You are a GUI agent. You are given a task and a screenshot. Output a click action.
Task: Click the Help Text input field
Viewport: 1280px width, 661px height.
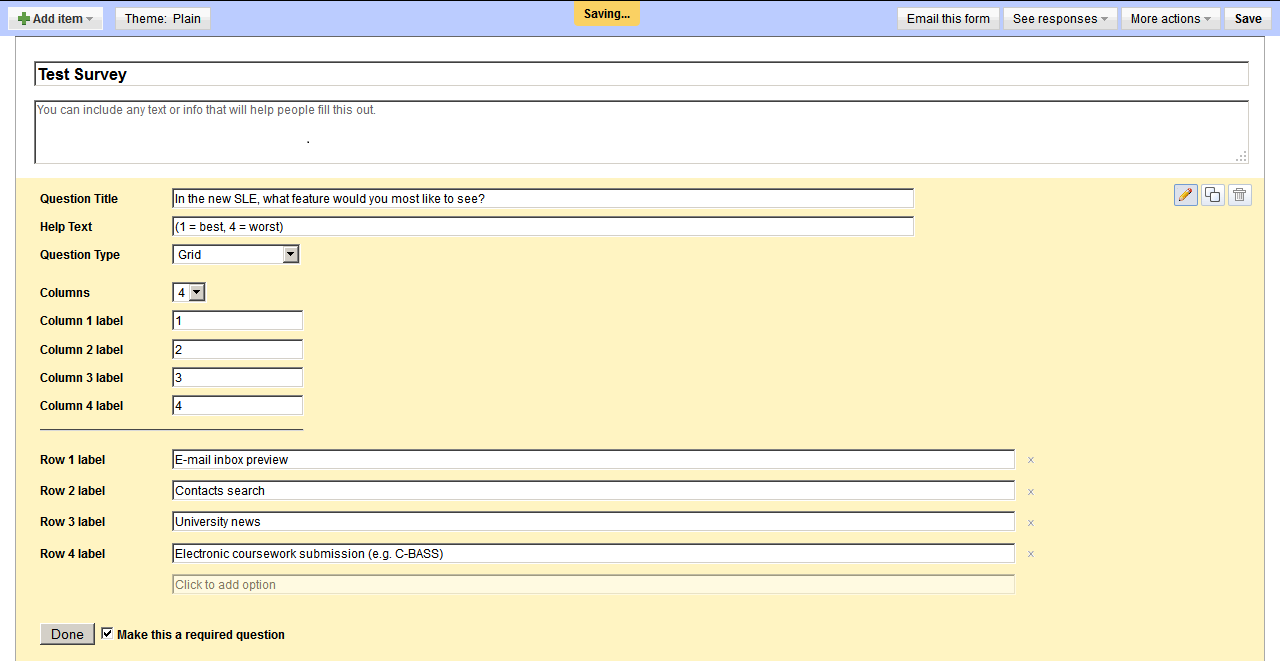(543, 227)
